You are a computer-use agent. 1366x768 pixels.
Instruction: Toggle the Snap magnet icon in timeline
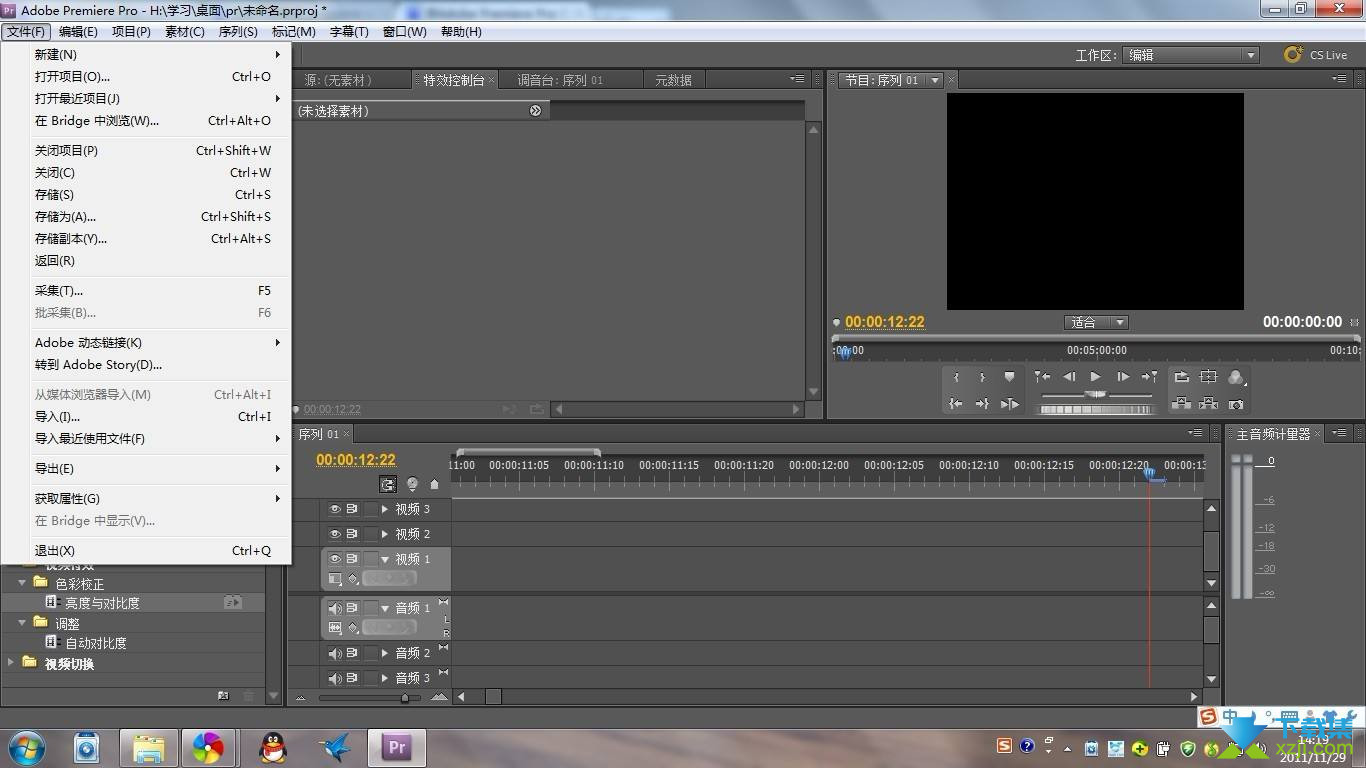[388, 484]
